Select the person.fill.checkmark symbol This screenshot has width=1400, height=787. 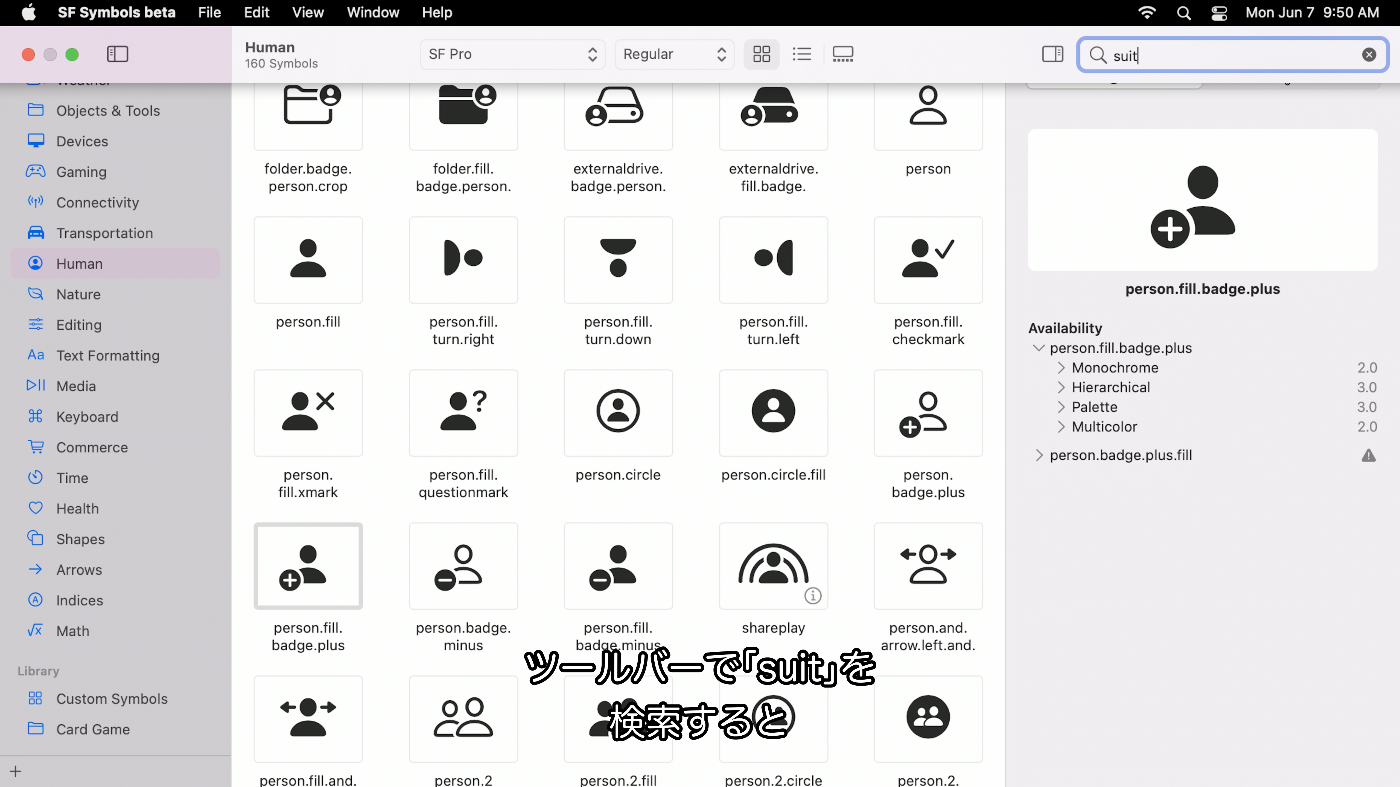(928, 260)
